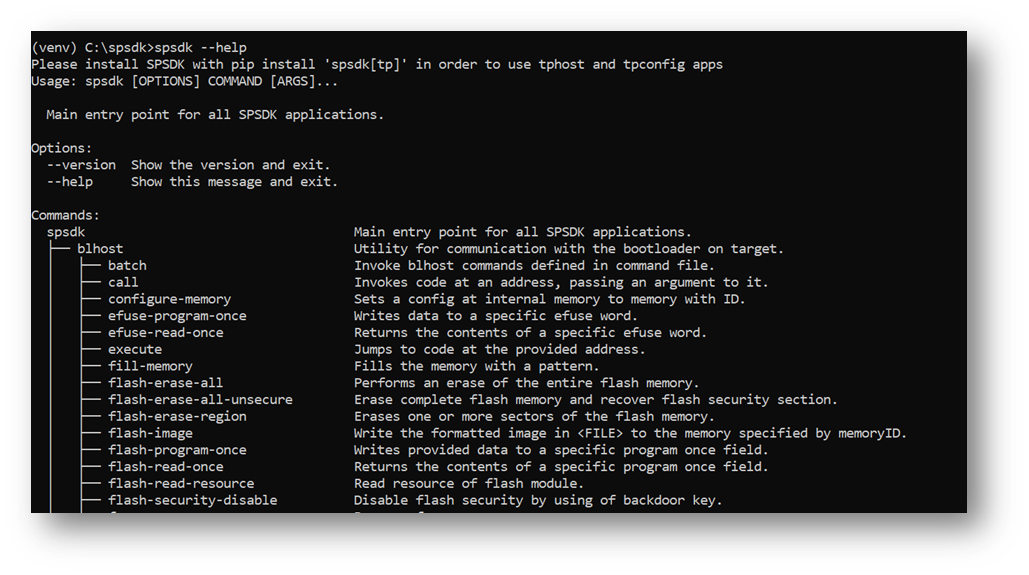Click the typed 'spsdk --help' command prompt line
The image size is (1029, 575).
pos(201,47)
